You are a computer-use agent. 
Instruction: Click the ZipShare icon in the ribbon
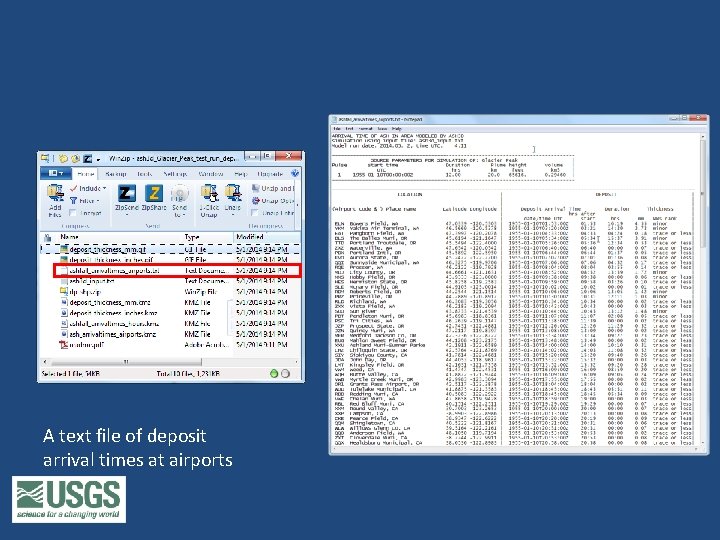[154, 193]
